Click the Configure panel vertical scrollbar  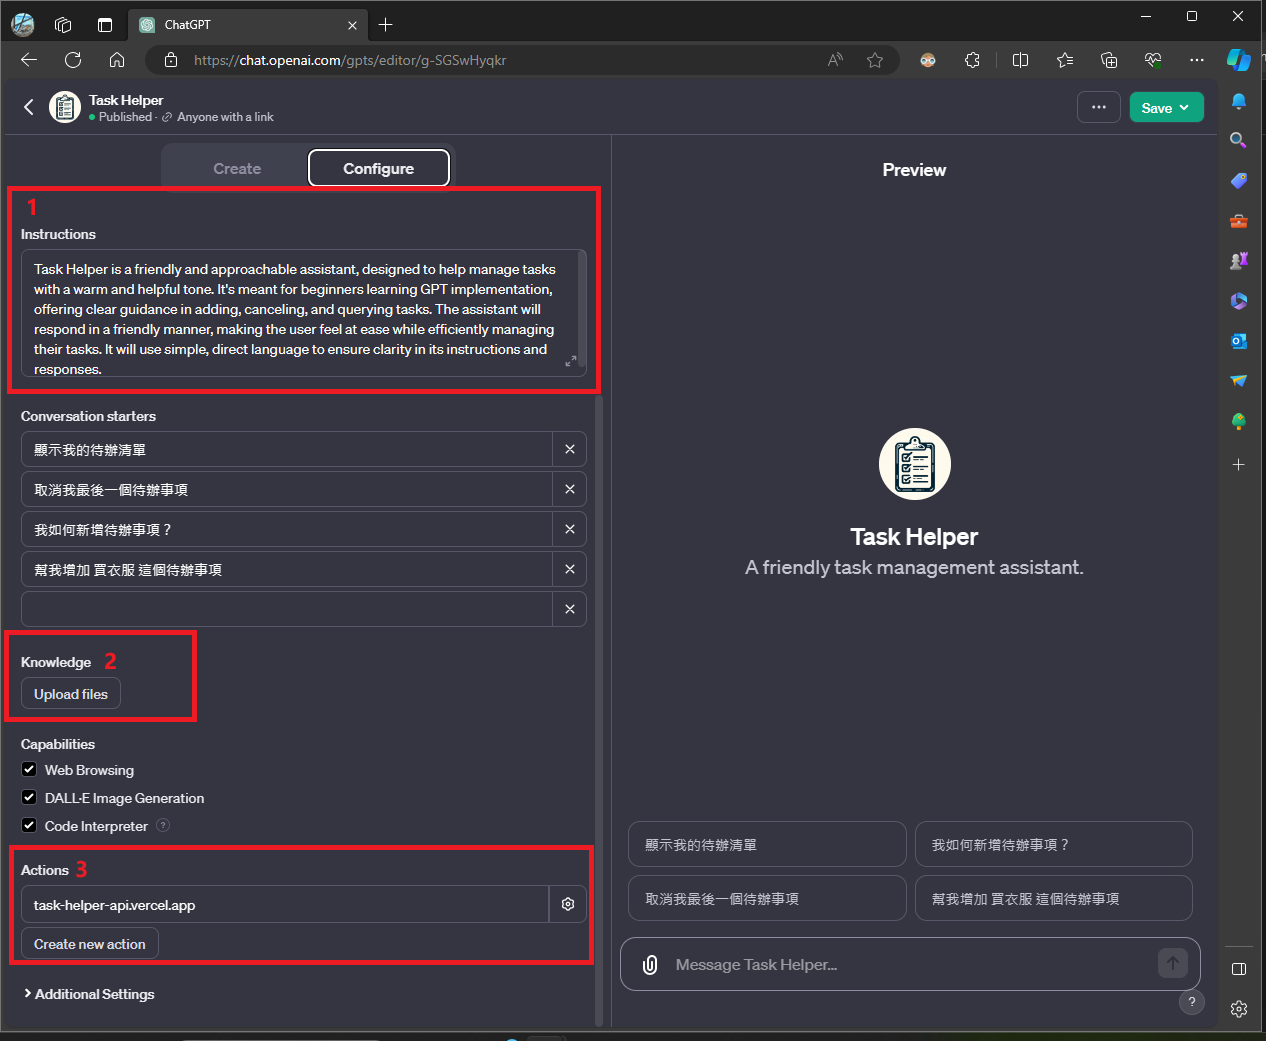[599, 710]
